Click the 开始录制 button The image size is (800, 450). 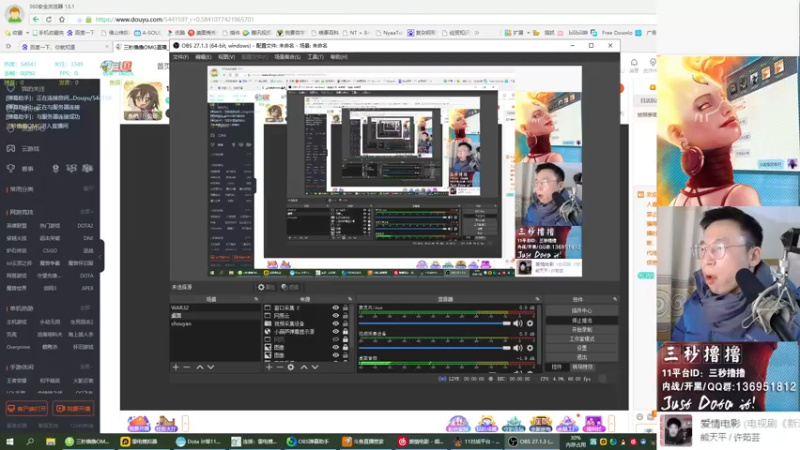(x=582, y=330)
